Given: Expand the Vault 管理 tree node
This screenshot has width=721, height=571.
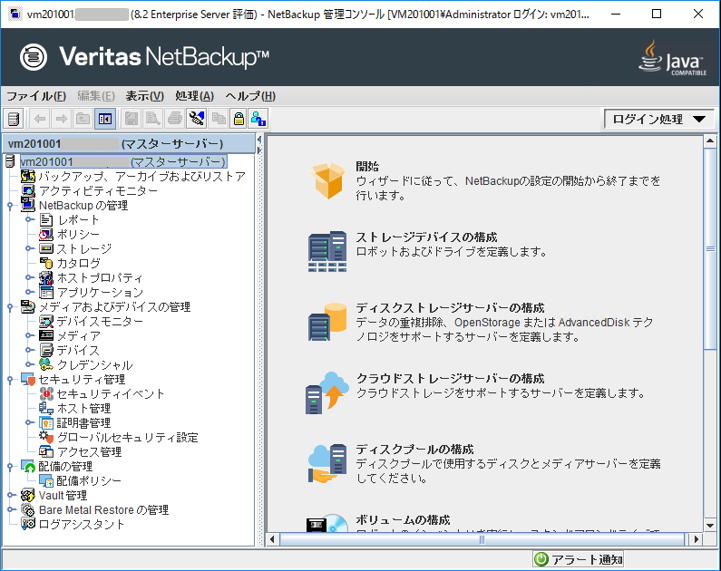Looking at the screenshot, I should [10, 495].
